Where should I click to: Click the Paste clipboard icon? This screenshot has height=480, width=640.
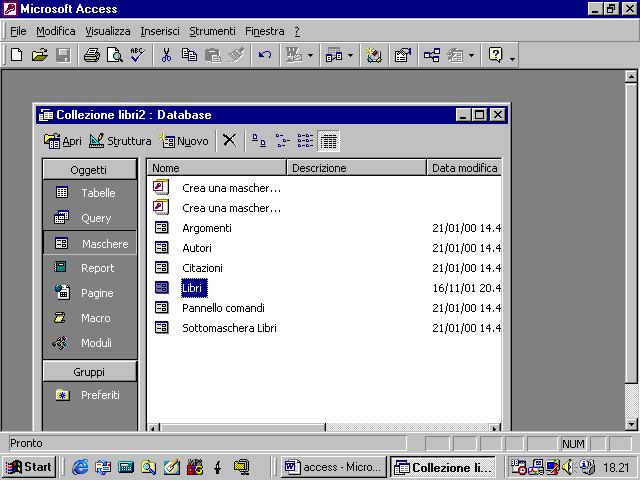tap(213, 55)
